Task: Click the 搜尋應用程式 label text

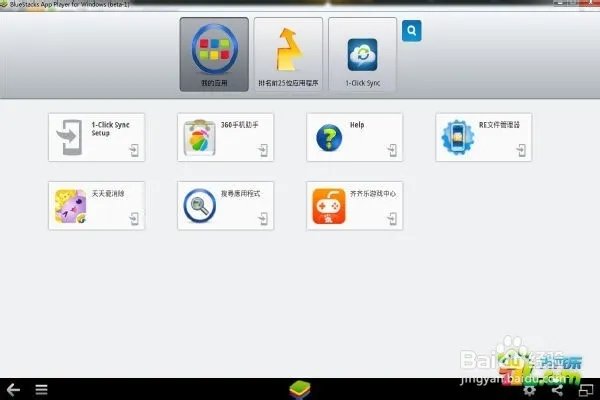Action: click(x=240, y=194)
